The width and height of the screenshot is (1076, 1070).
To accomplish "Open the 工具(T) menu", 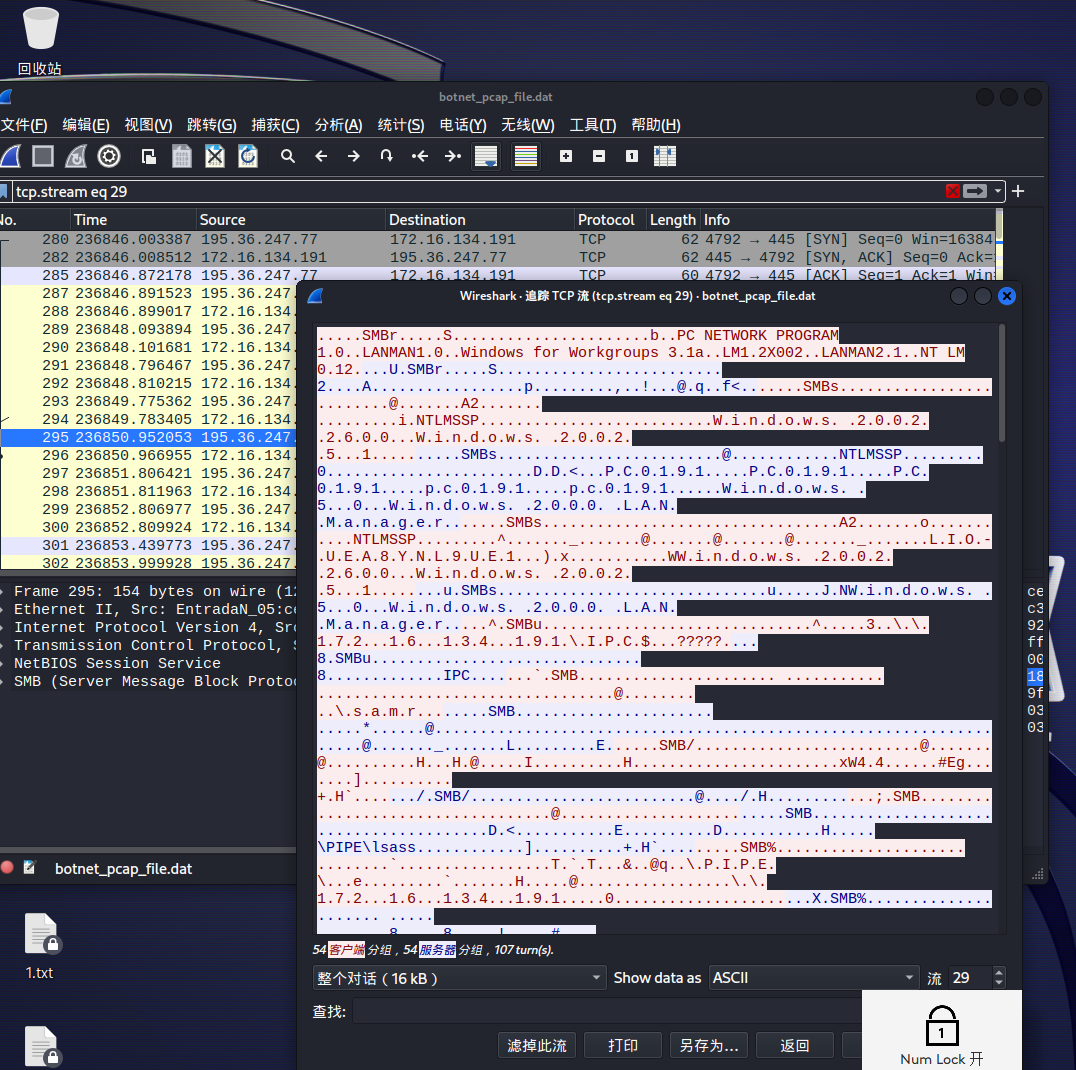I will (x=593, y=125).
